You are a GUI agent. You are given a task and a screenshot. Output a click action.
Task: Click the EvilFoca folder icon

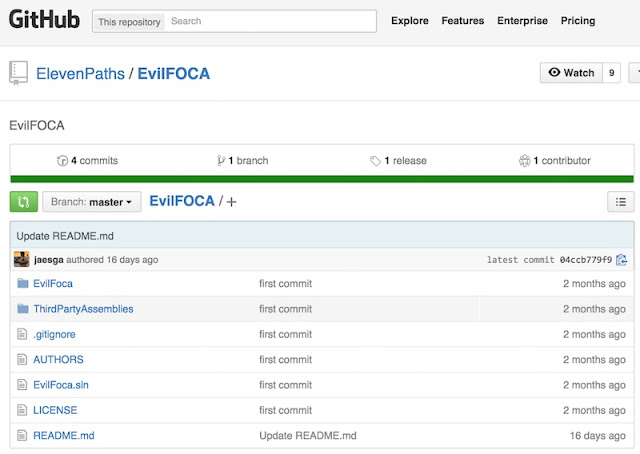click(23, 284)
